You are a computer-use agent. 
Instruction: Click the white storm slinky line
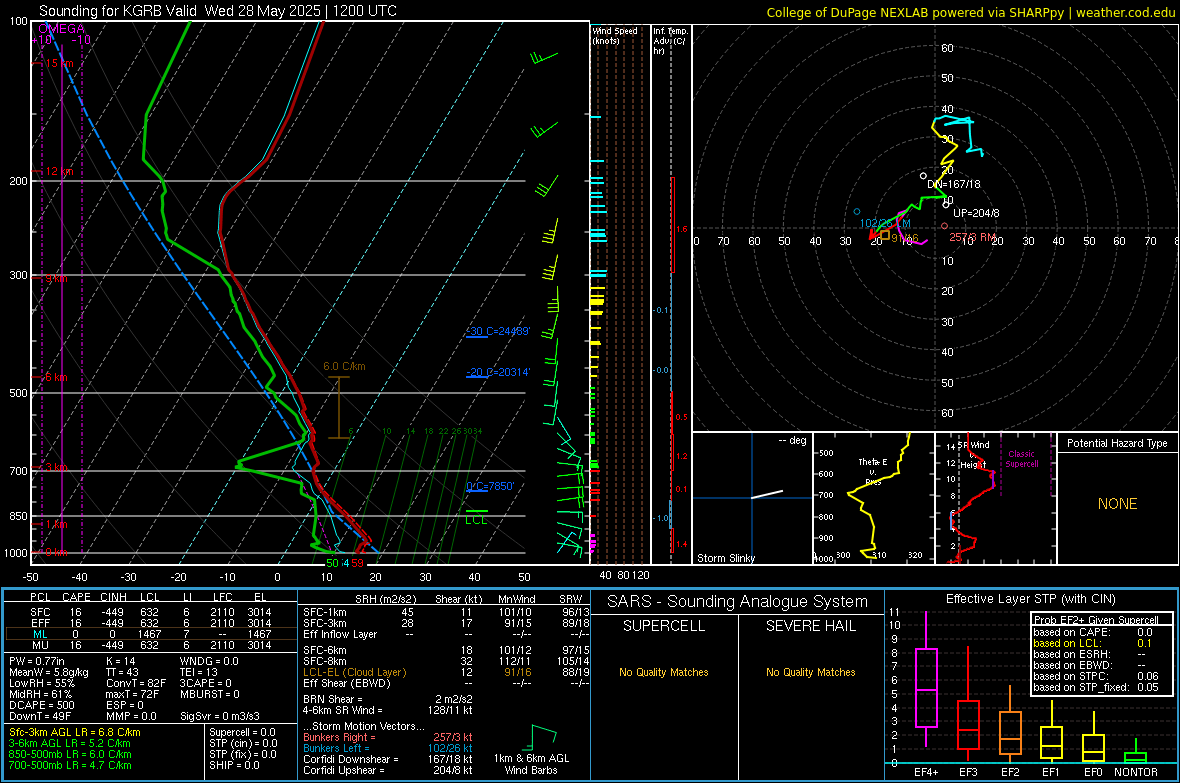(767, 495)
